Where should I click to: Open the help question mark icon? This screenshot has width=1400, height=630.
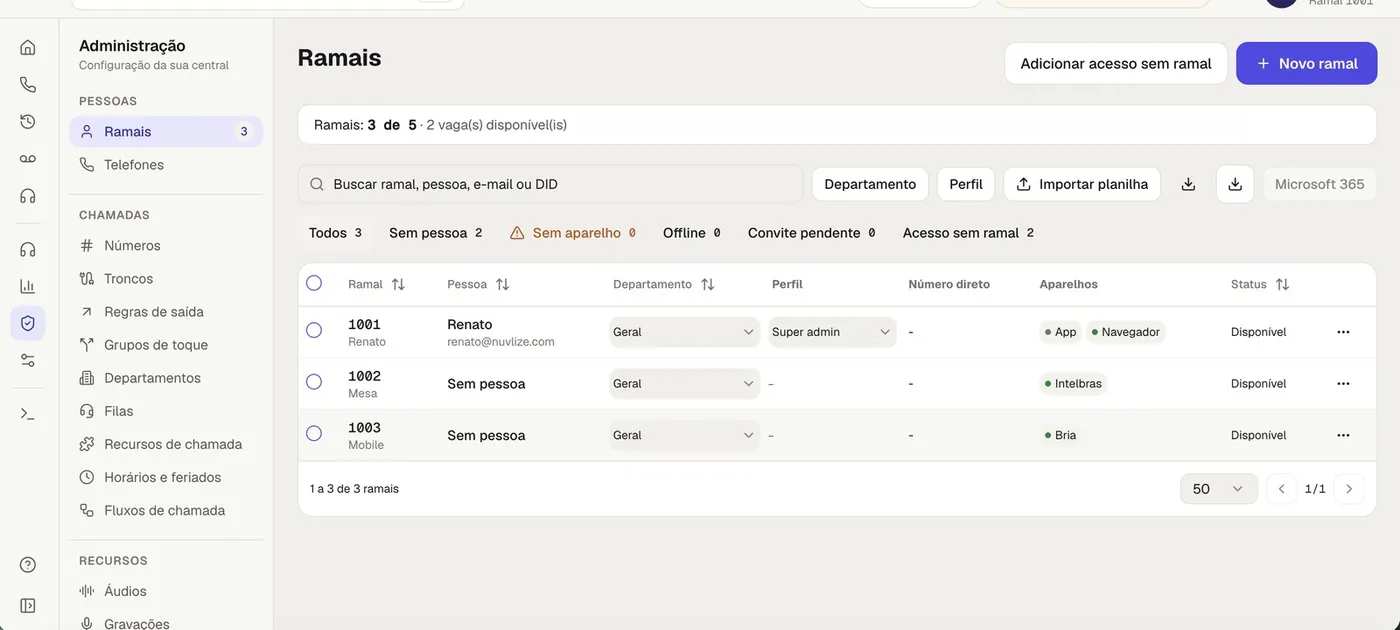[x=28, y=565]
